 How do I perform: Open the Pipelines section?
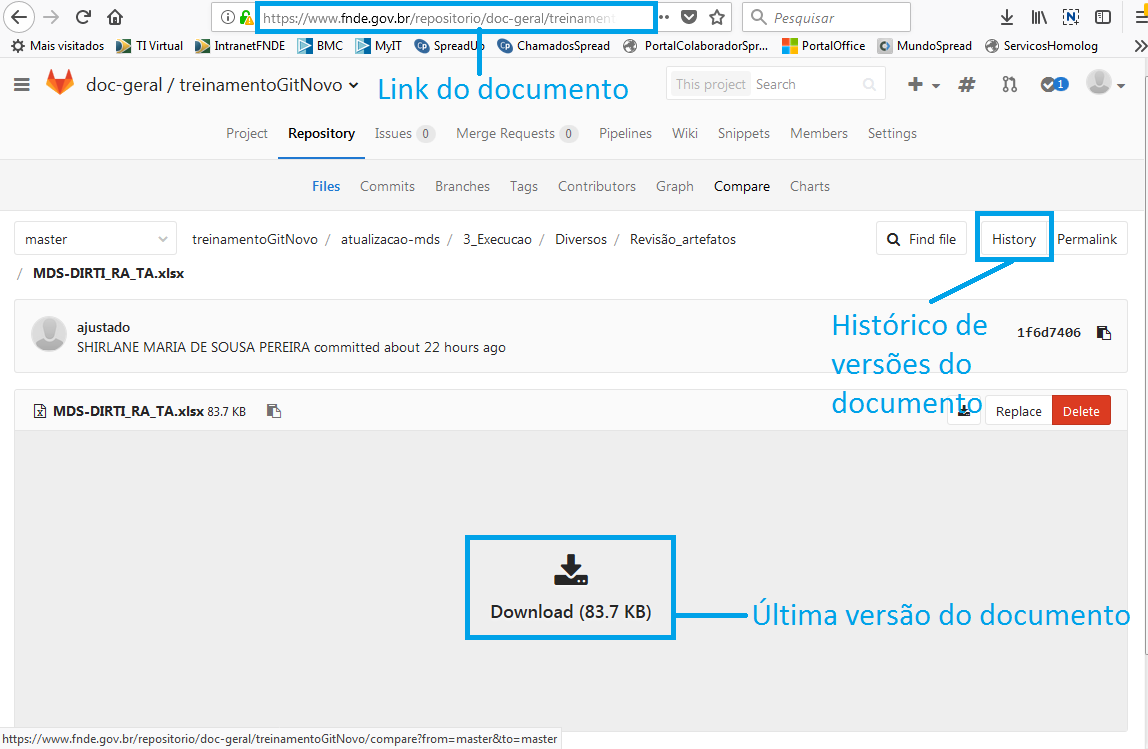tap(625, 133)
